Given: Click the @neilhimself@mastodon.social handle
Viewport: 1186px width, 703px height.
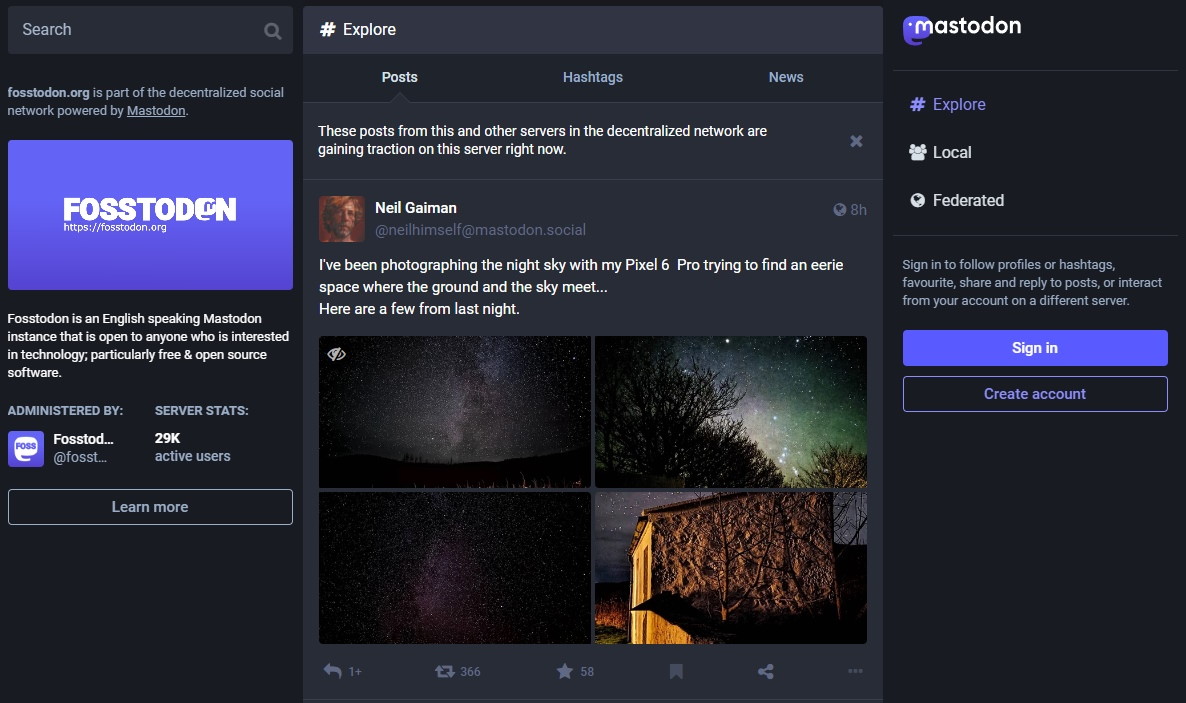Looking at the screenshot, I should click(x=480, y=230).
